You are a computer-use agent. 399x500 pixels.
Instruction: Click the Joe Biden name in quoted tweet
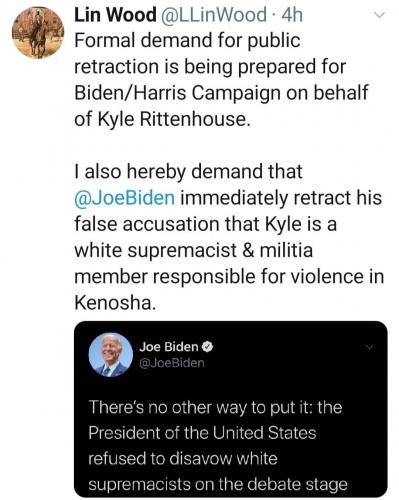169,347
